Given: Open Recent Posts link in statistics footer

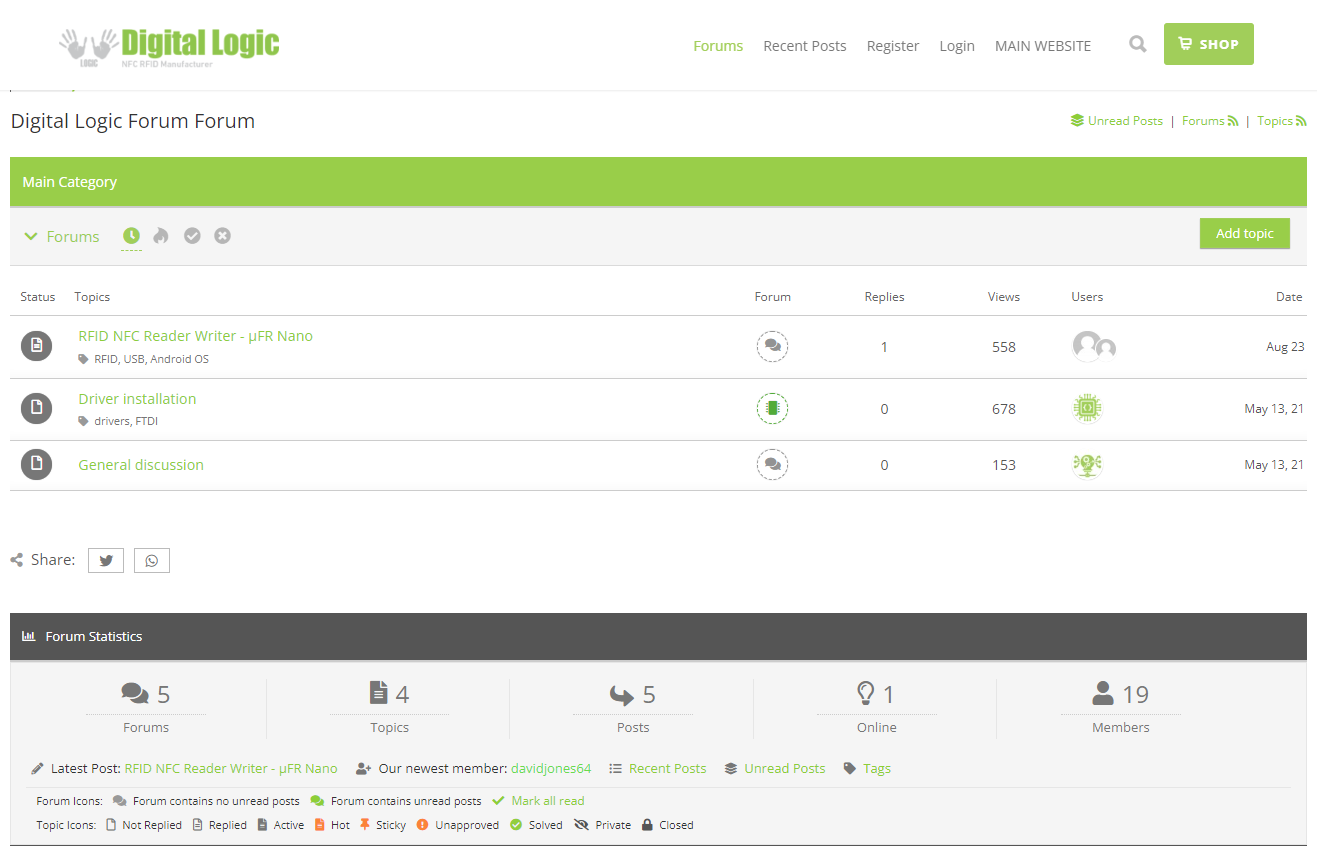Looking at the screenshot, I should pos(667,769).
